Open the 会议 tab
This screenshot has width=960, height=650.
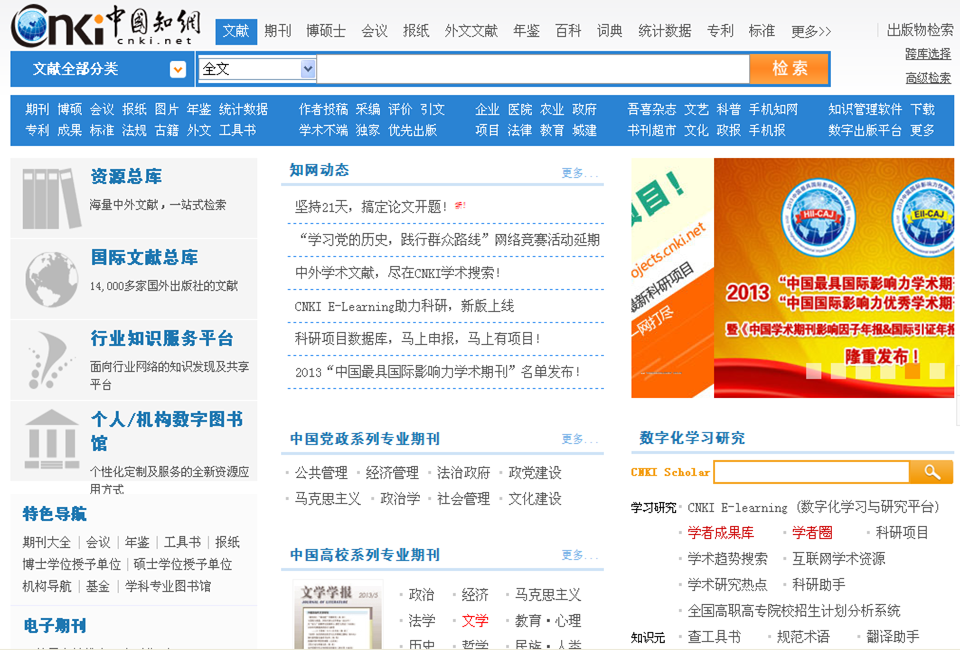(x=374, y=31)
